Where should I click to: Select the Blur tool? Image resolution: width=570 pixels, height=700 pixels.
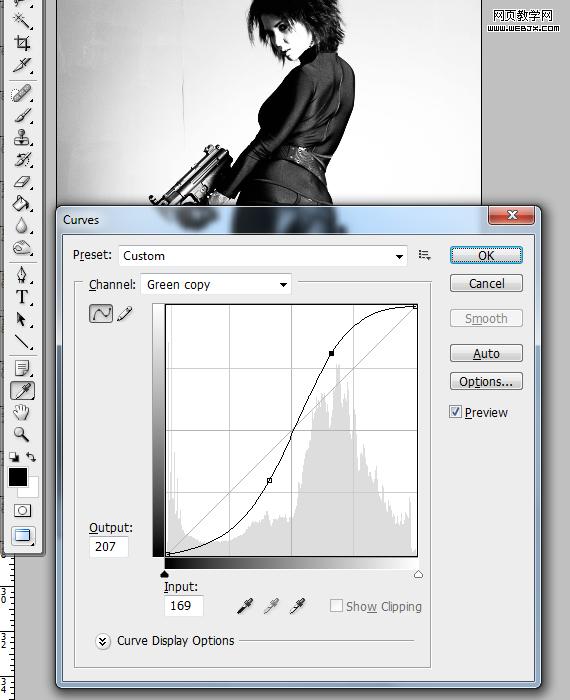(x=21, y=225)
